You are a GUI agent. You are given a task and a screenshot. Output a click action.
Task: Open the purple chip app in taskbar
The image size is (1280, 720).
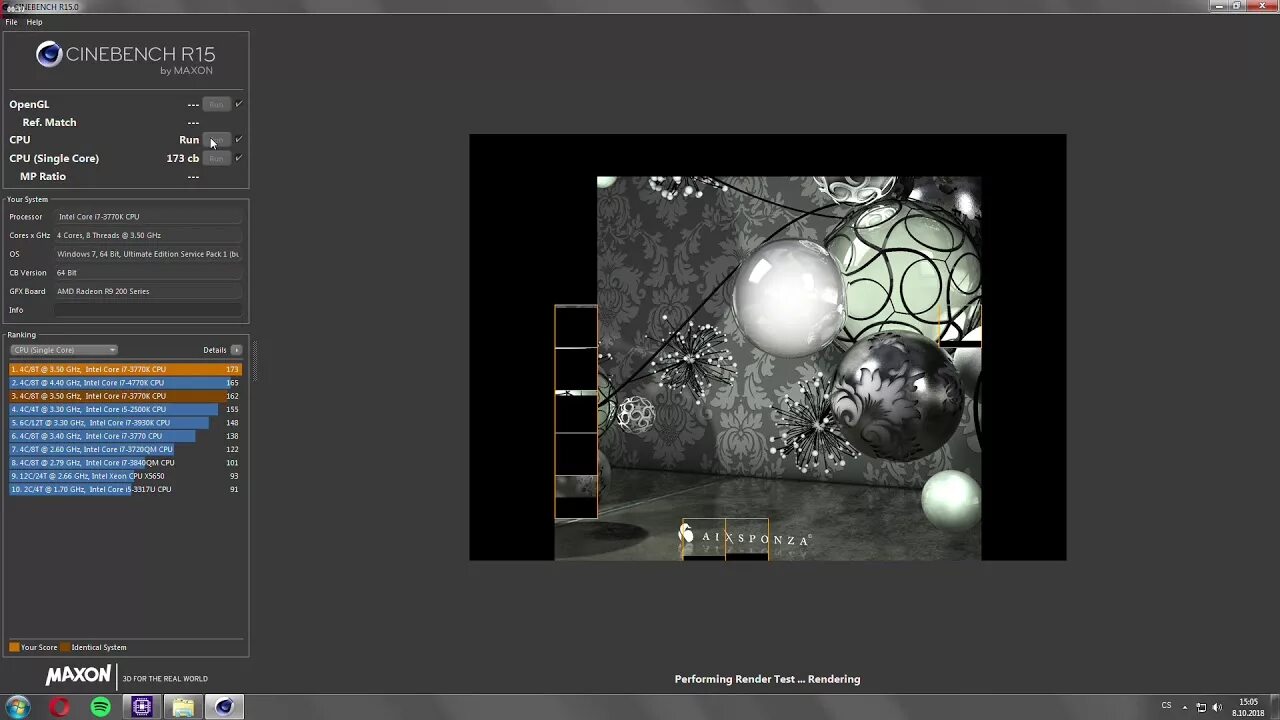(142, 707)
